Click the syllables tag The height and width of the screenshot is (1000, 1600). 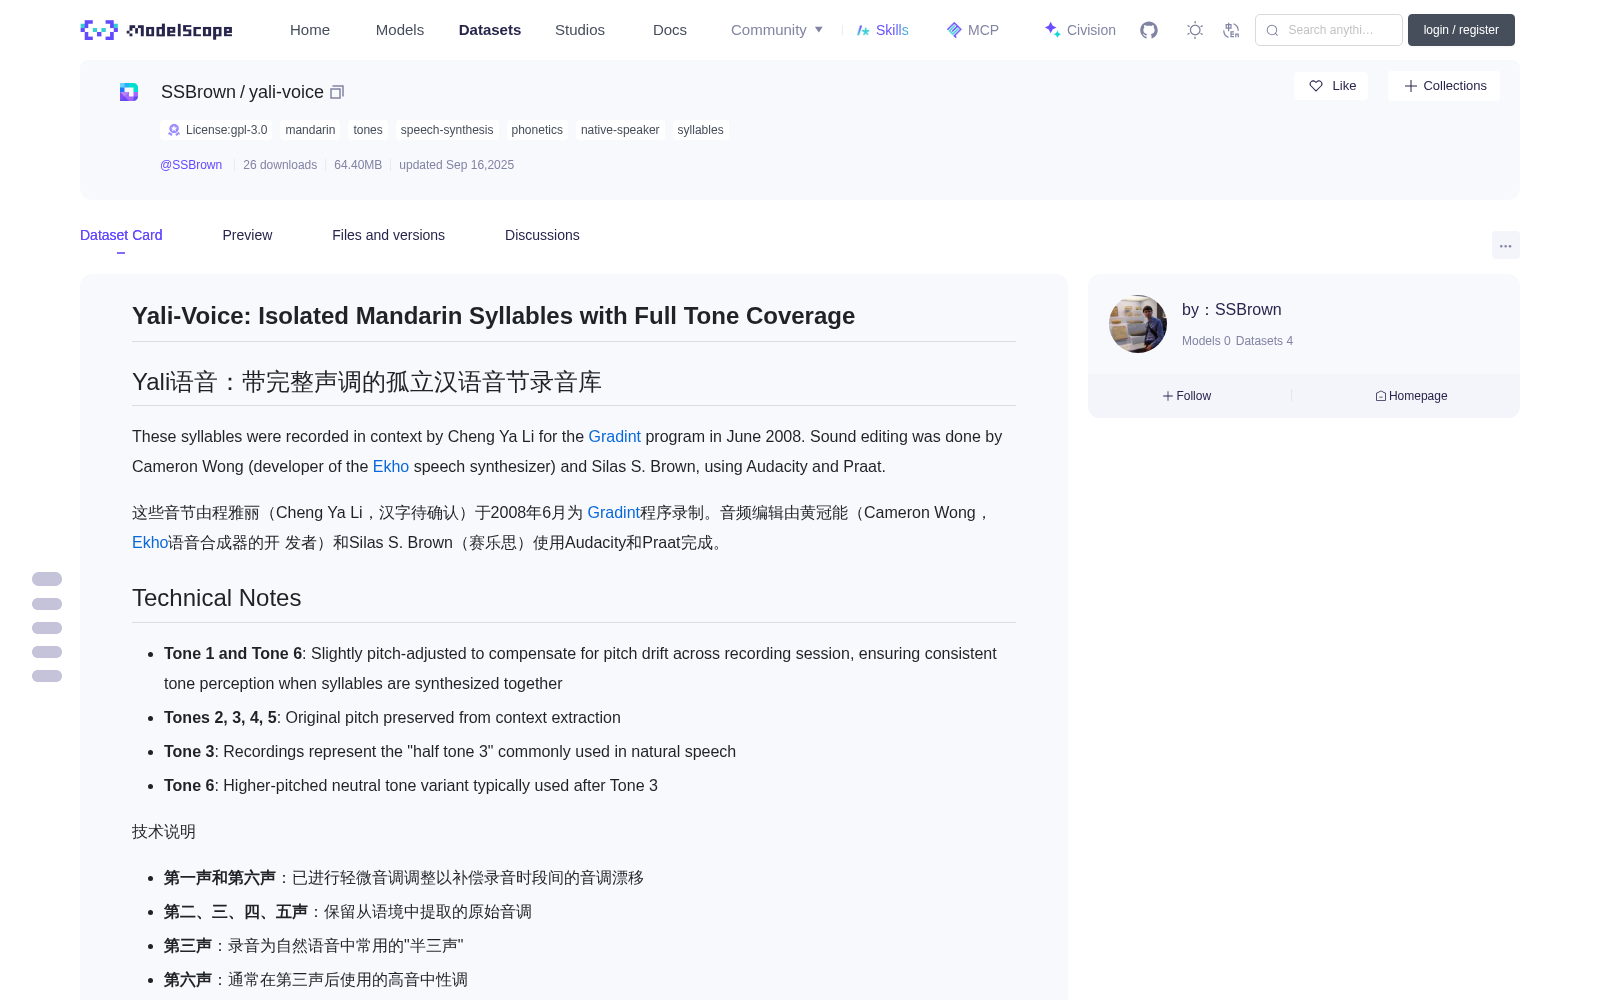pos(700,130)
